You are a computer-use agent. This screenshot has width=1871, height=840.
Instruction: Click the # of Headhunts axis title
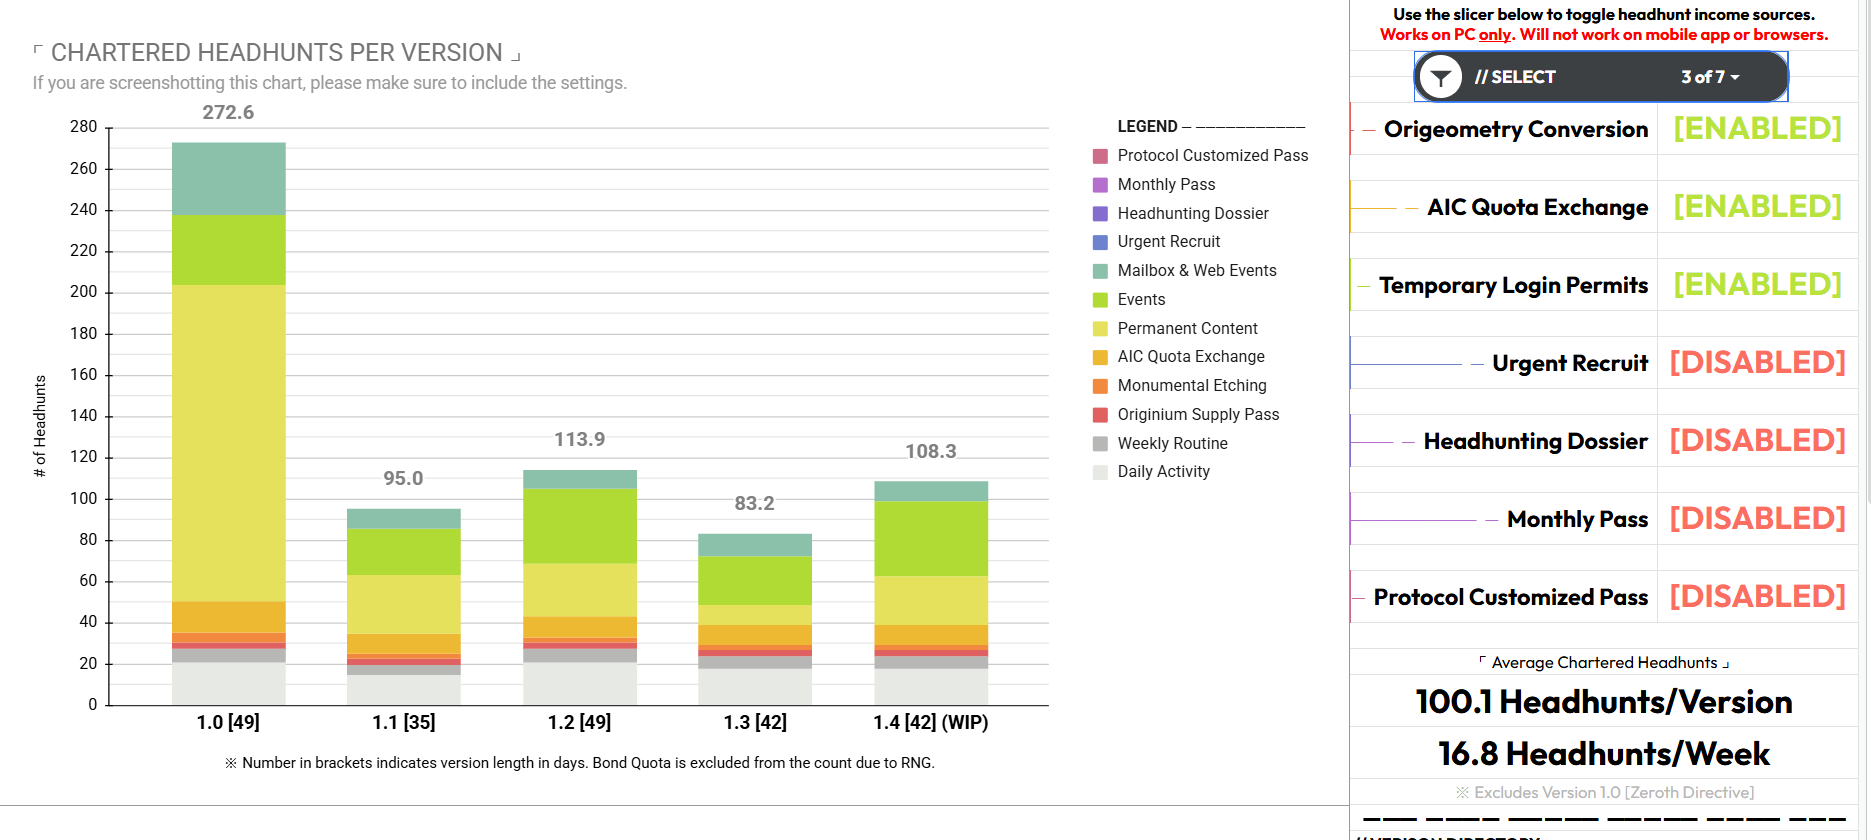click(x=40, y=426)
